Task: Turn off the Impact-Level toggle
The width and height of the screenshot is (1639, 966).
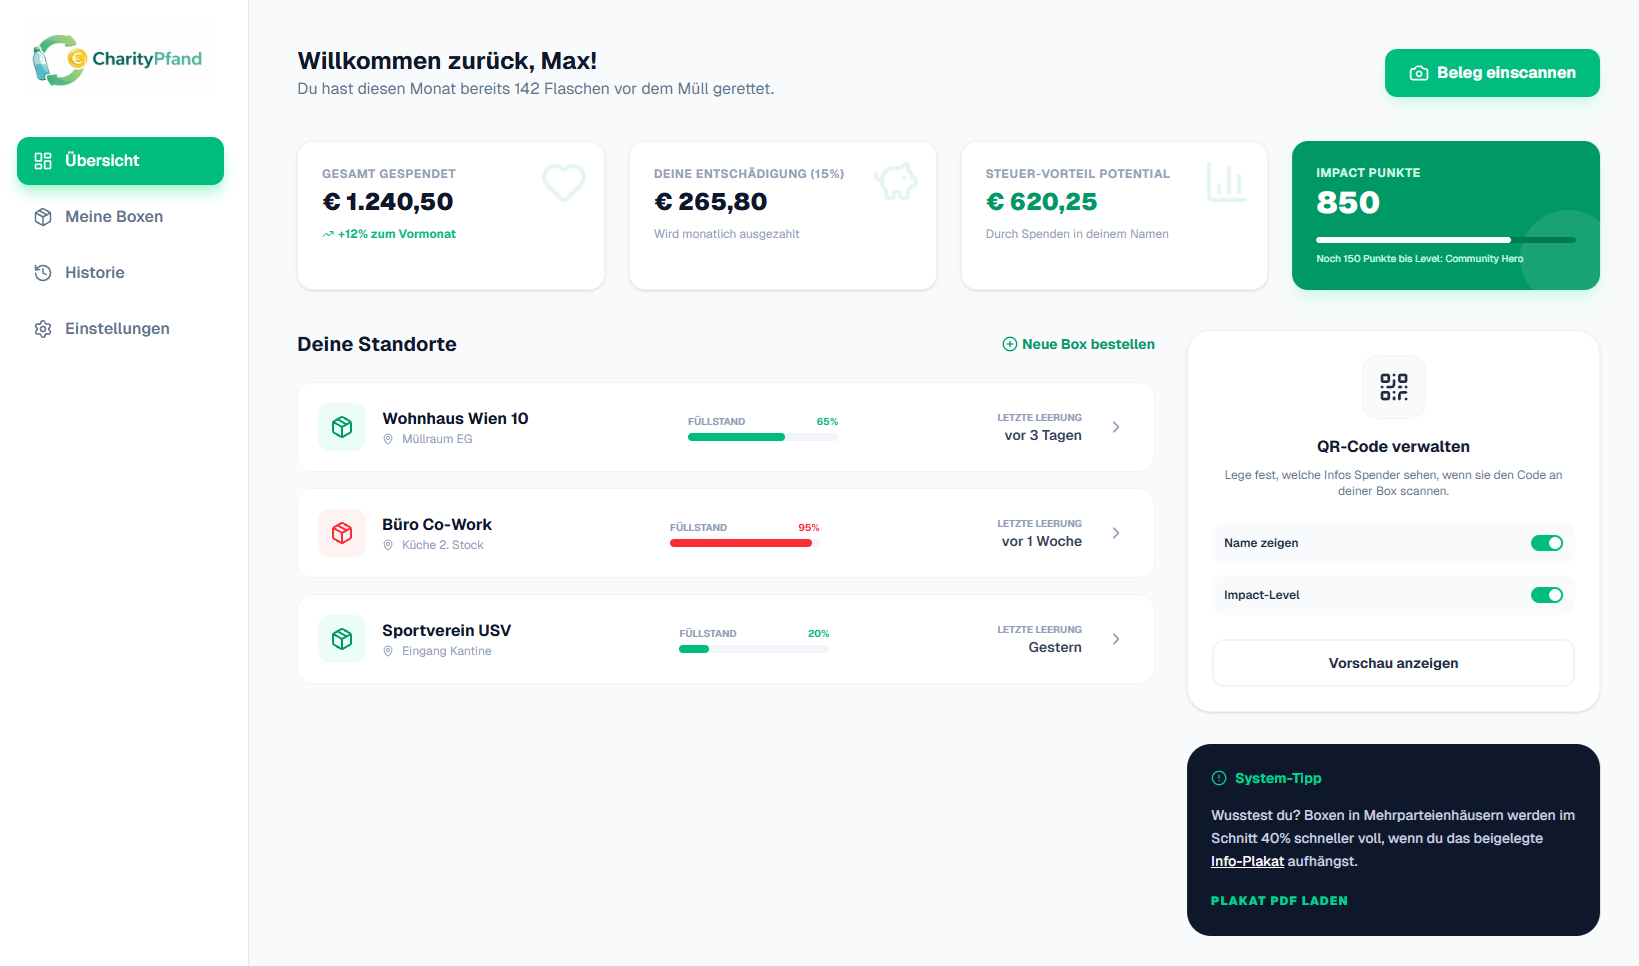Action: coord(1546,595)
